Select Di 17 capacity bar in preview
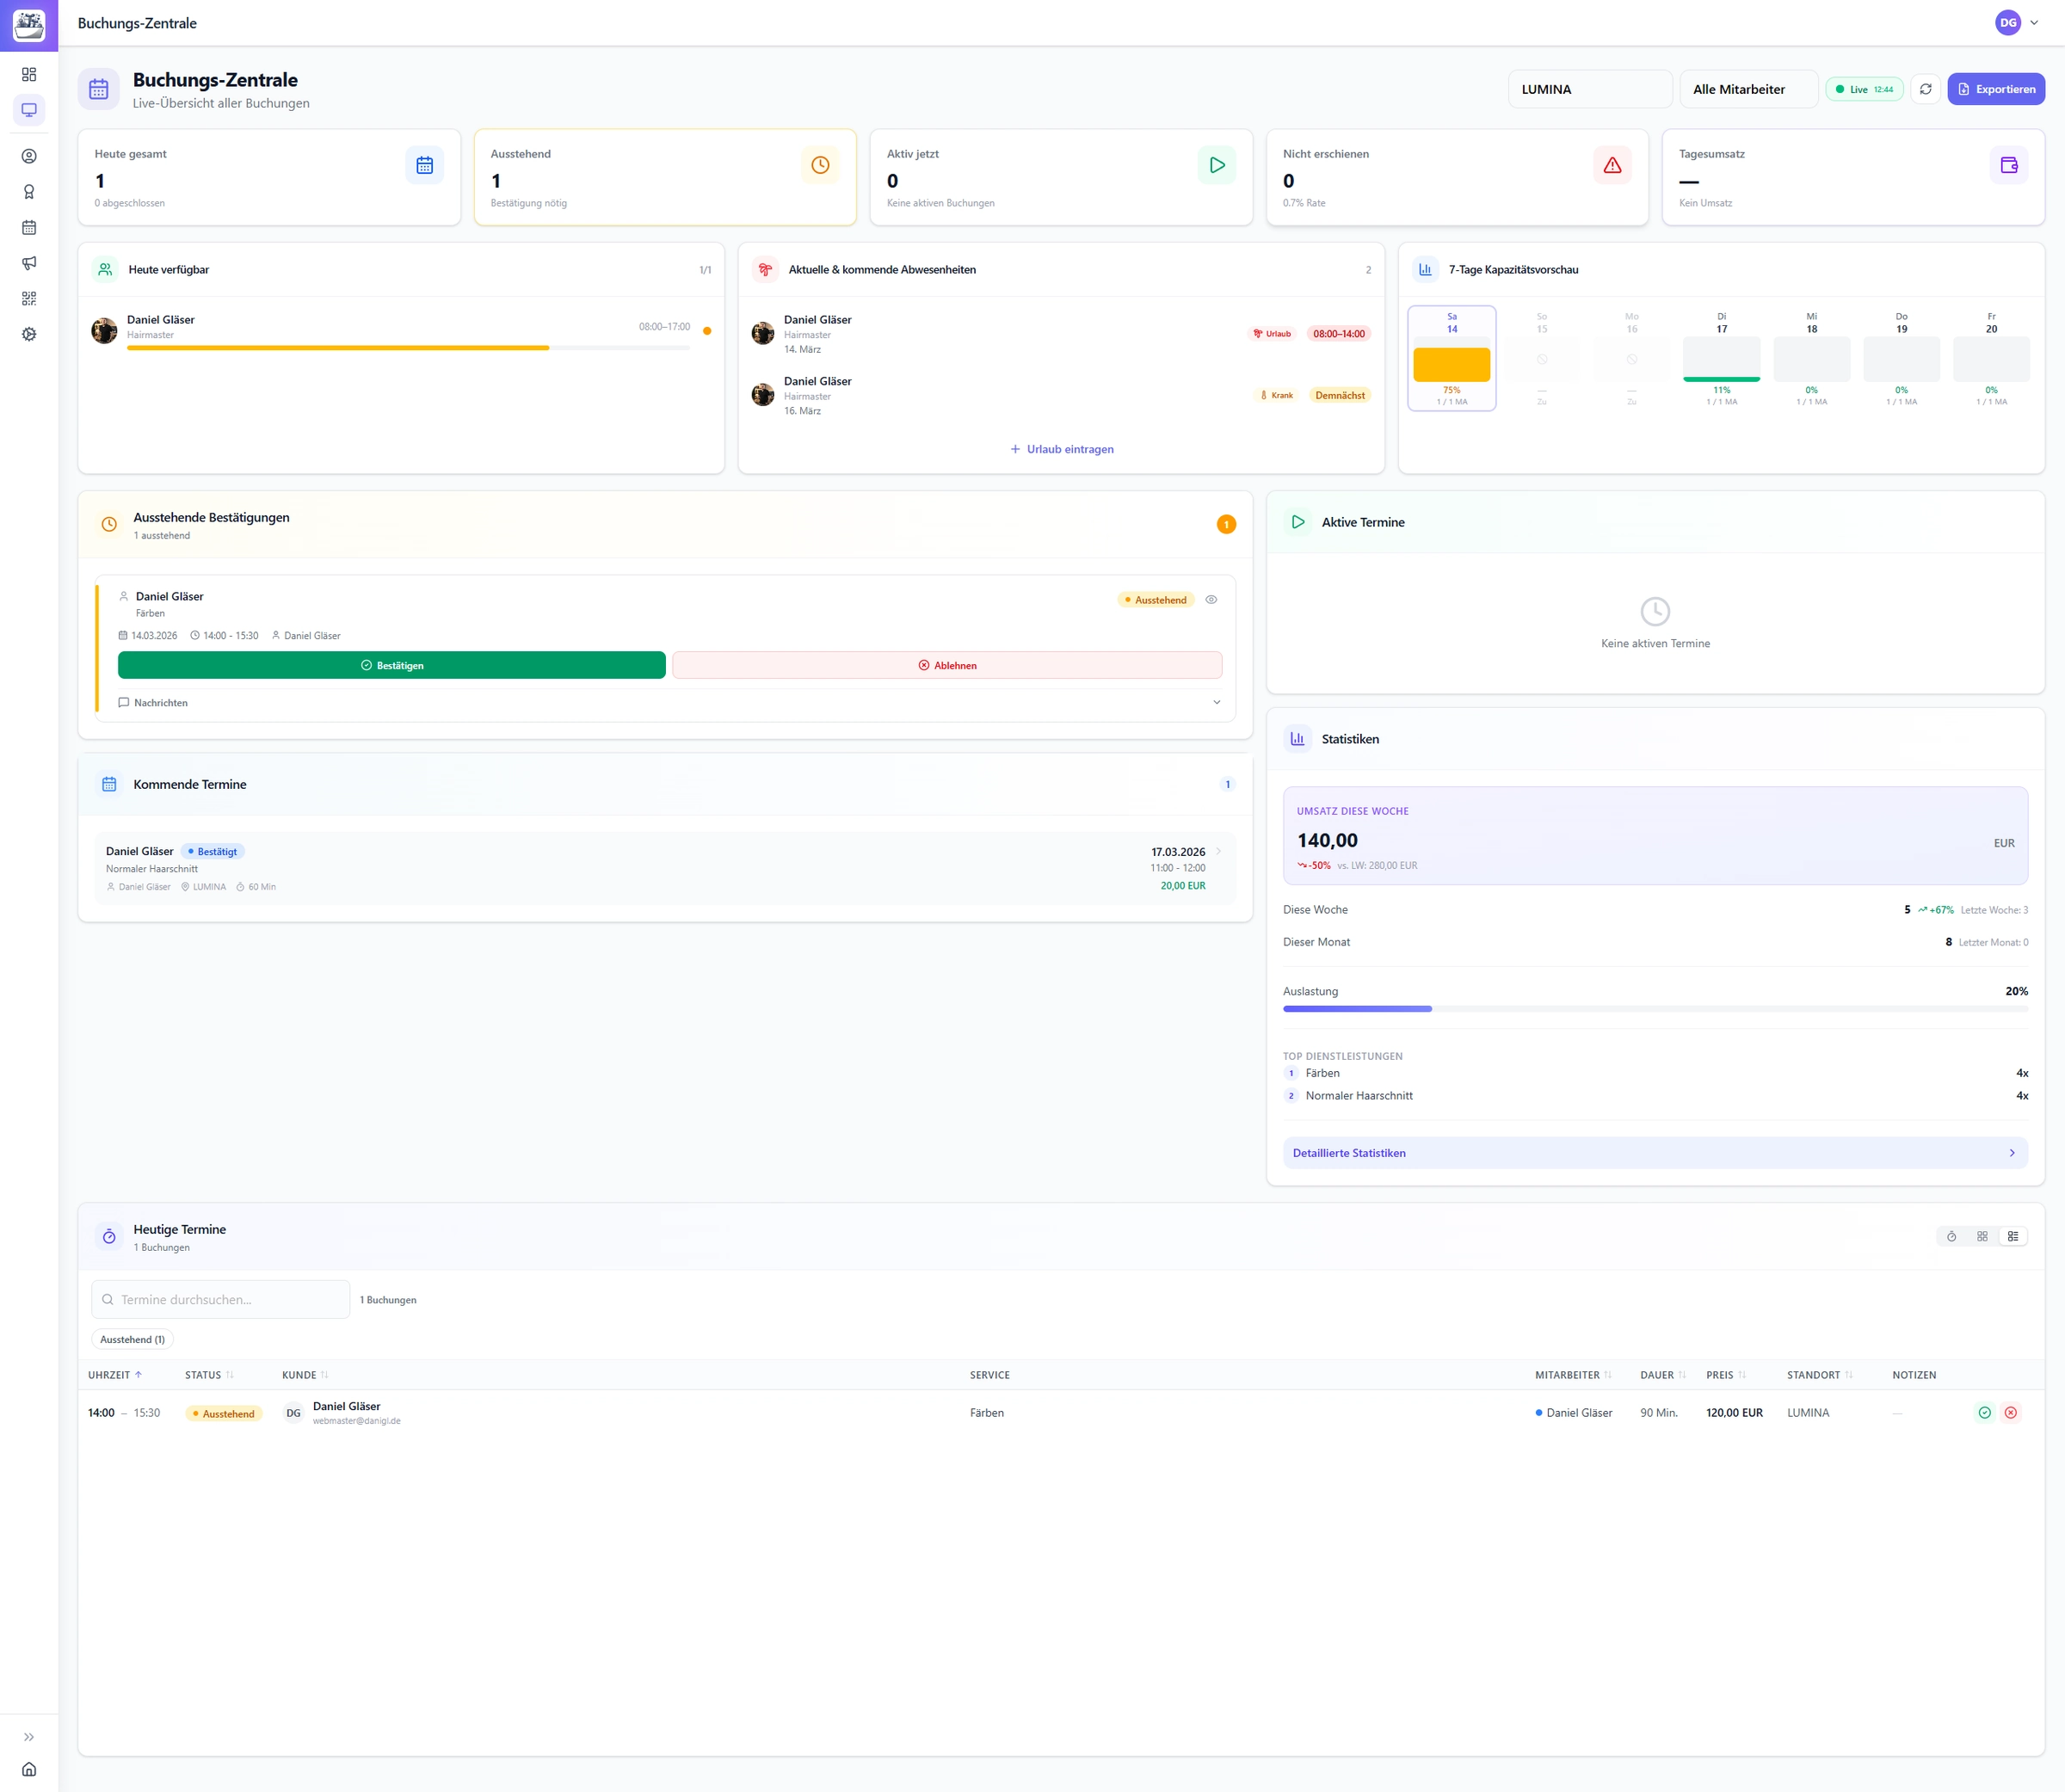 [x=1721, y=359]
